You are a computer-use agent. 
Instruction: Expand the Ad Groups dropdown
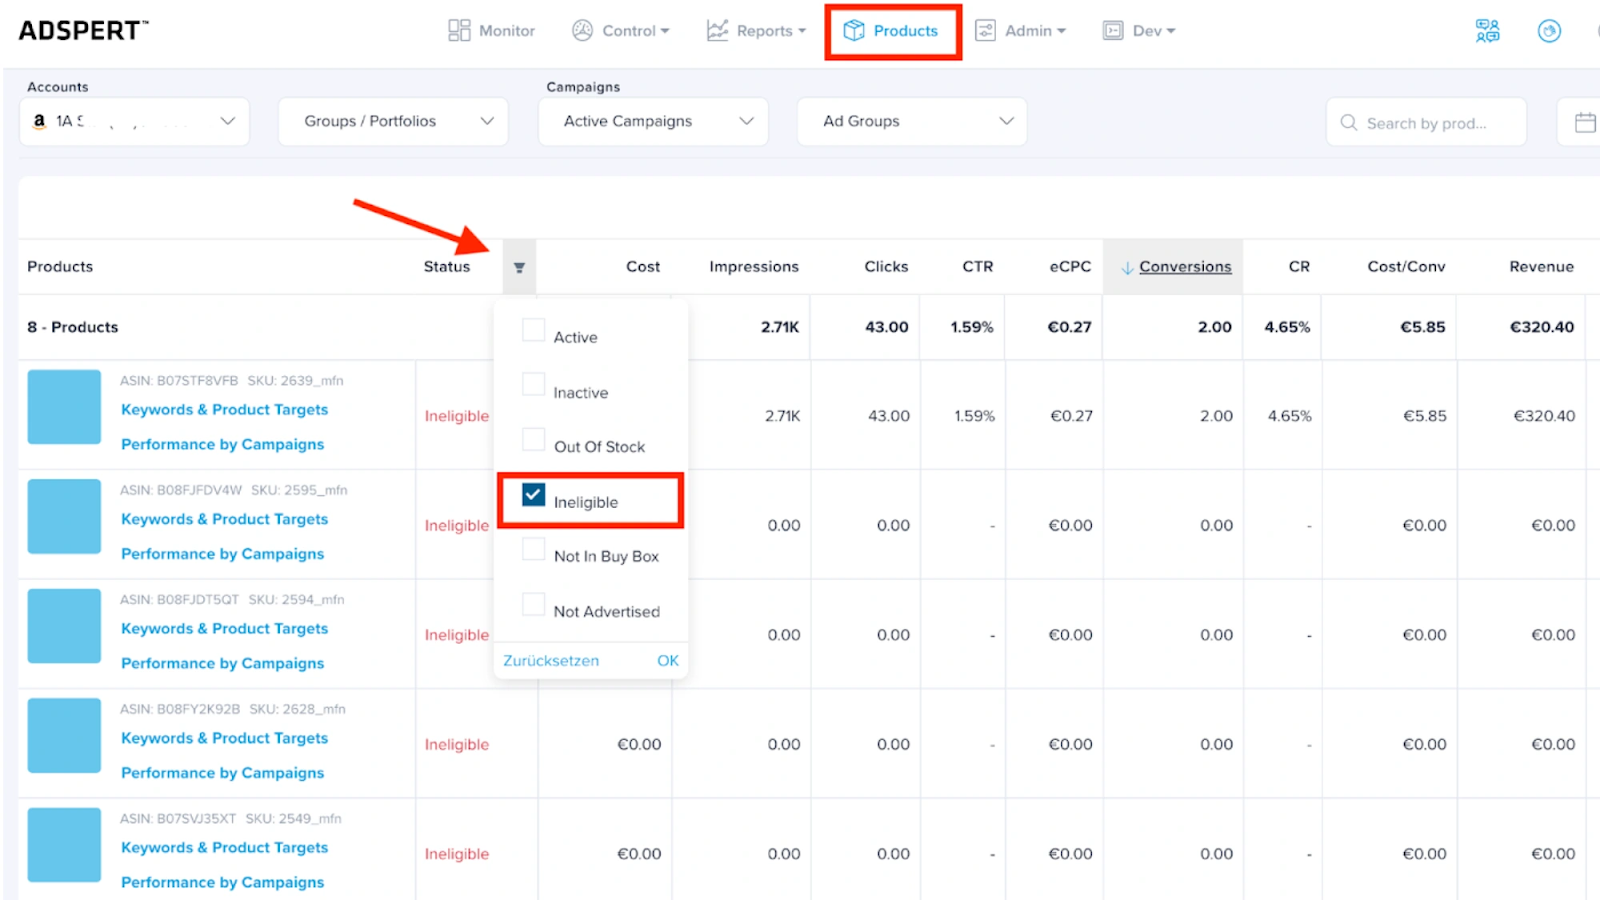pos(912,121)
